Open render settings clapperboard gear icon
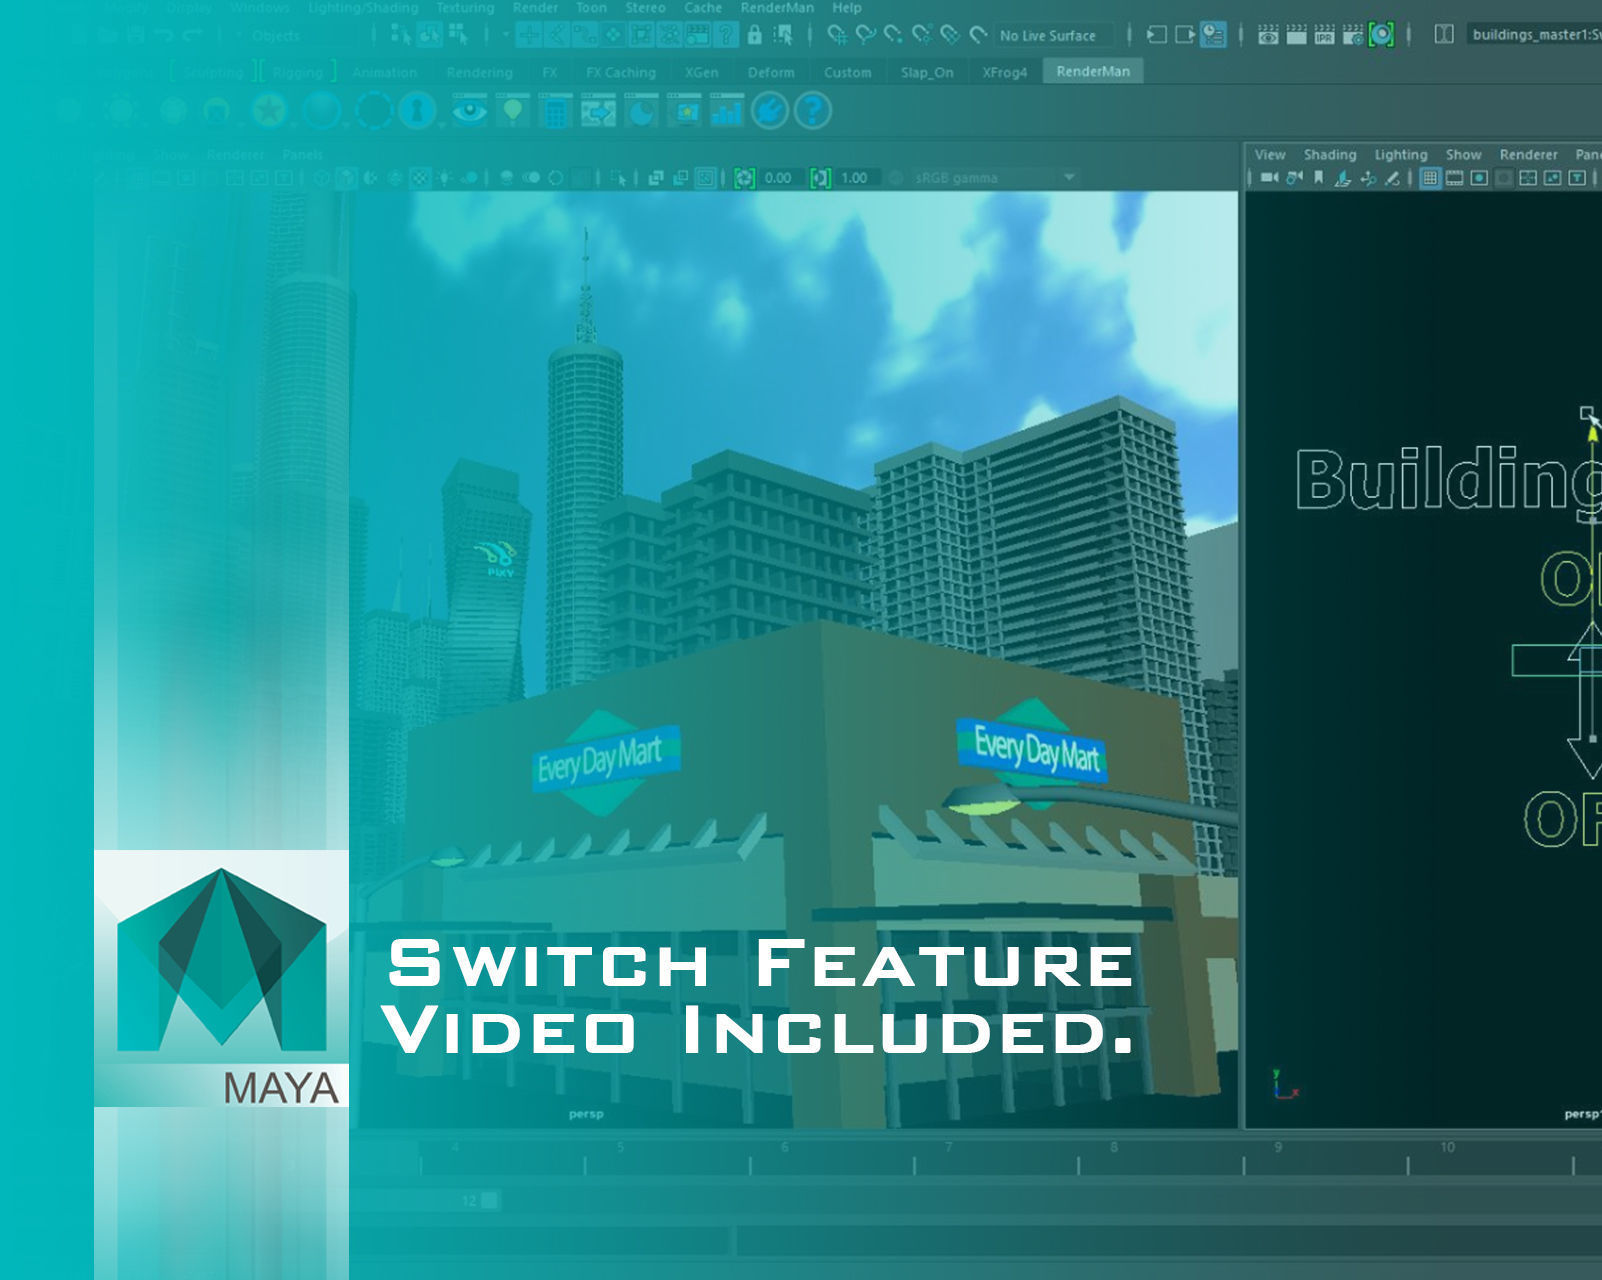This screenshot has width=1602, height=1280. pos(1352,35)
